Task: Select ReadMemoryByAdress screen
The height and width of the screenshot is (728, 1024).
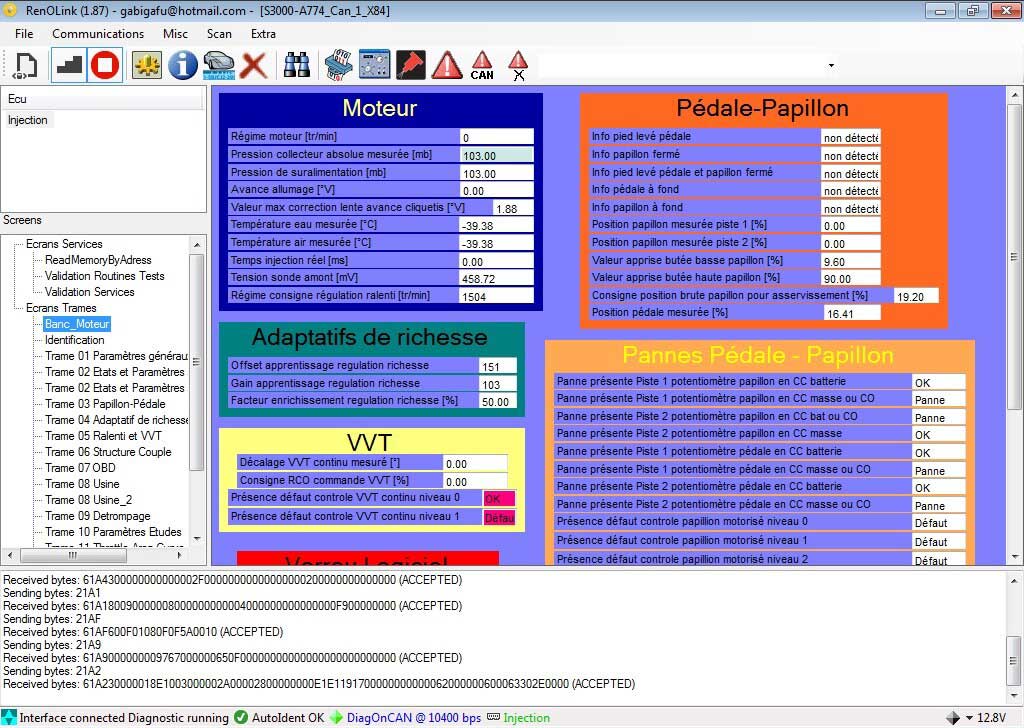Action: [x=98, y=260]
